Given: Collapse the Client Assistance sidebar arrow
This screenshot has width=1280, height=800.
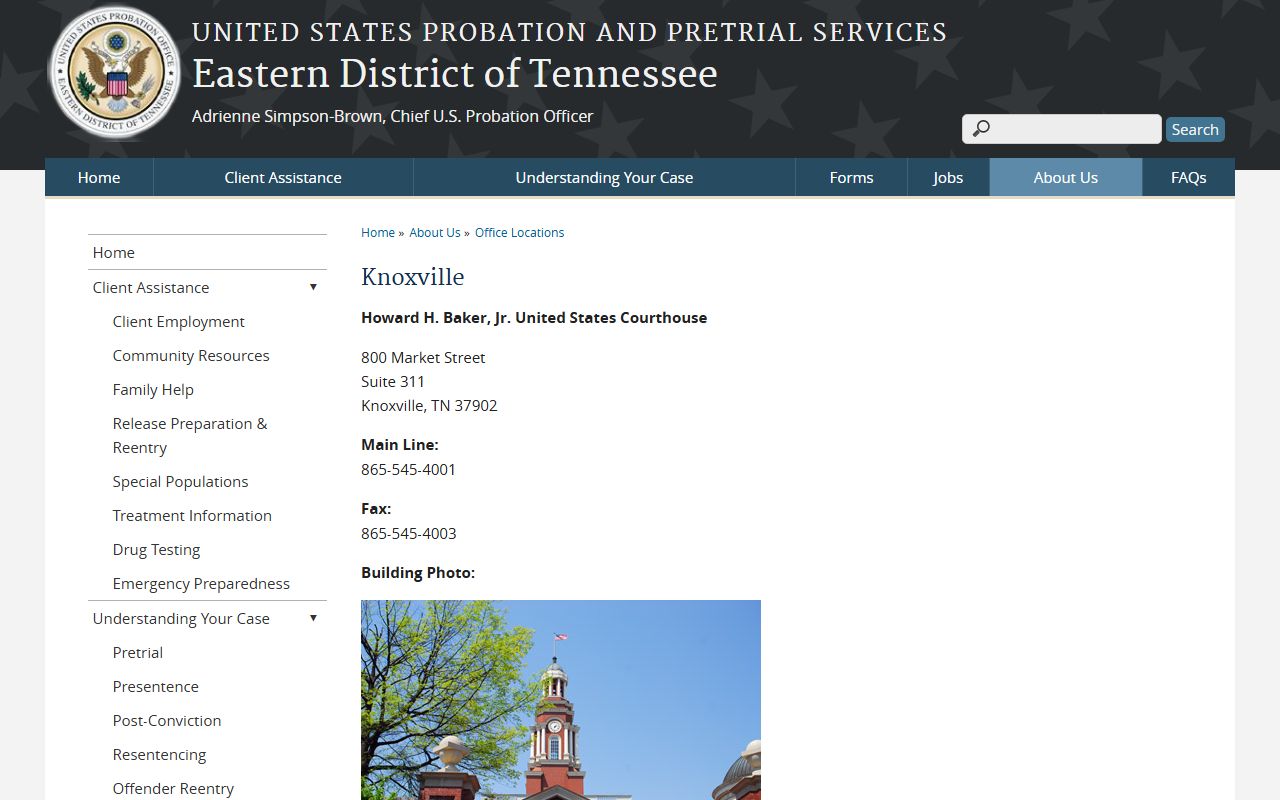Looking at the screenshot, I should 313,287.
